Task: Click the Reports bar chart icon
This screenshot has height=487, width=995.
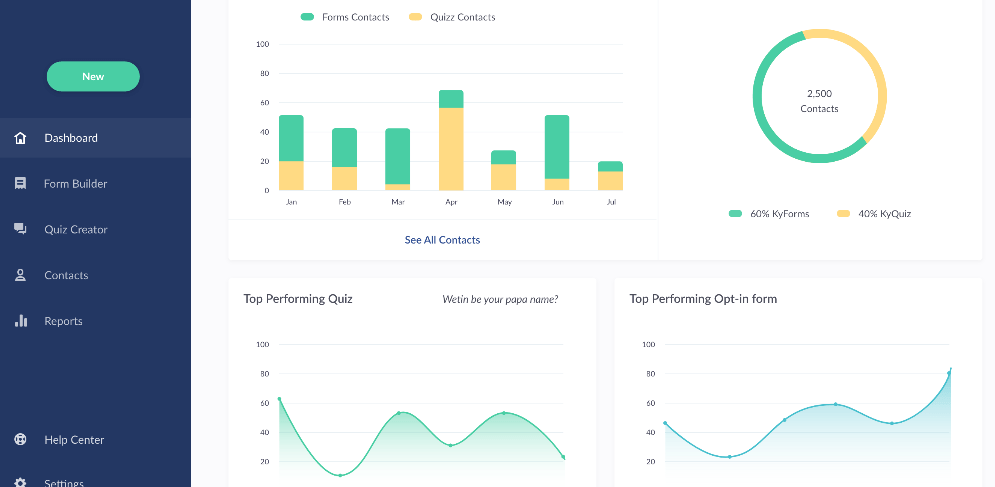Action: tap(20, 321)
